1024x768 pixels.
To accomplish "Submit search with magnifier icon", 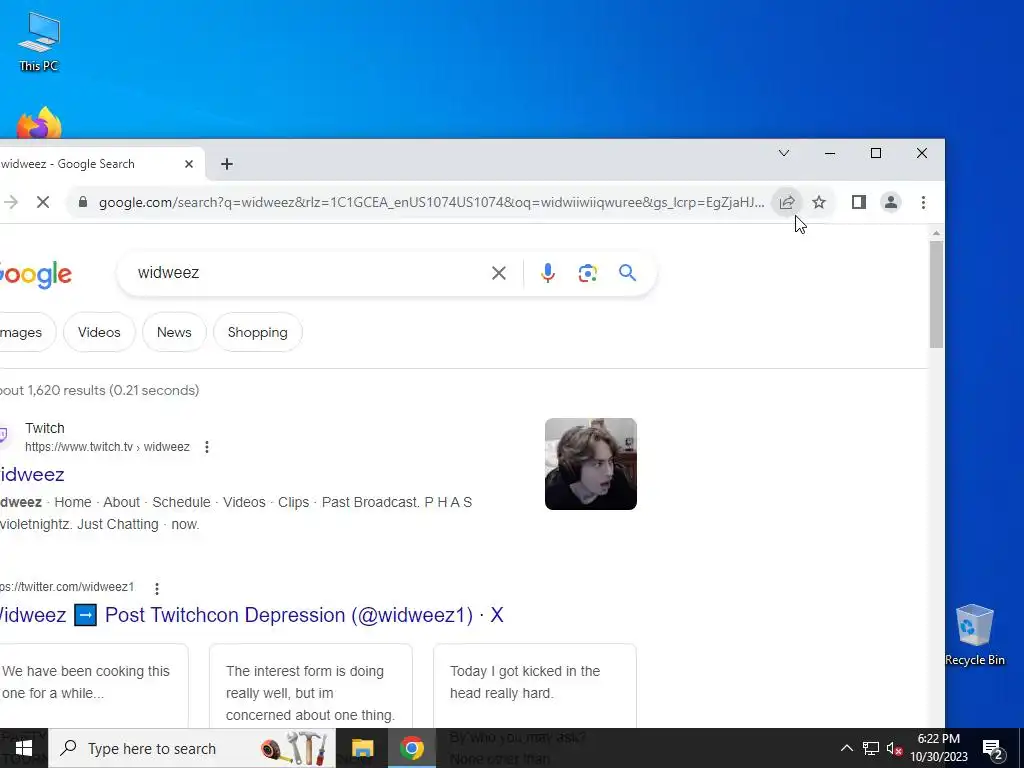I will 628,273.
